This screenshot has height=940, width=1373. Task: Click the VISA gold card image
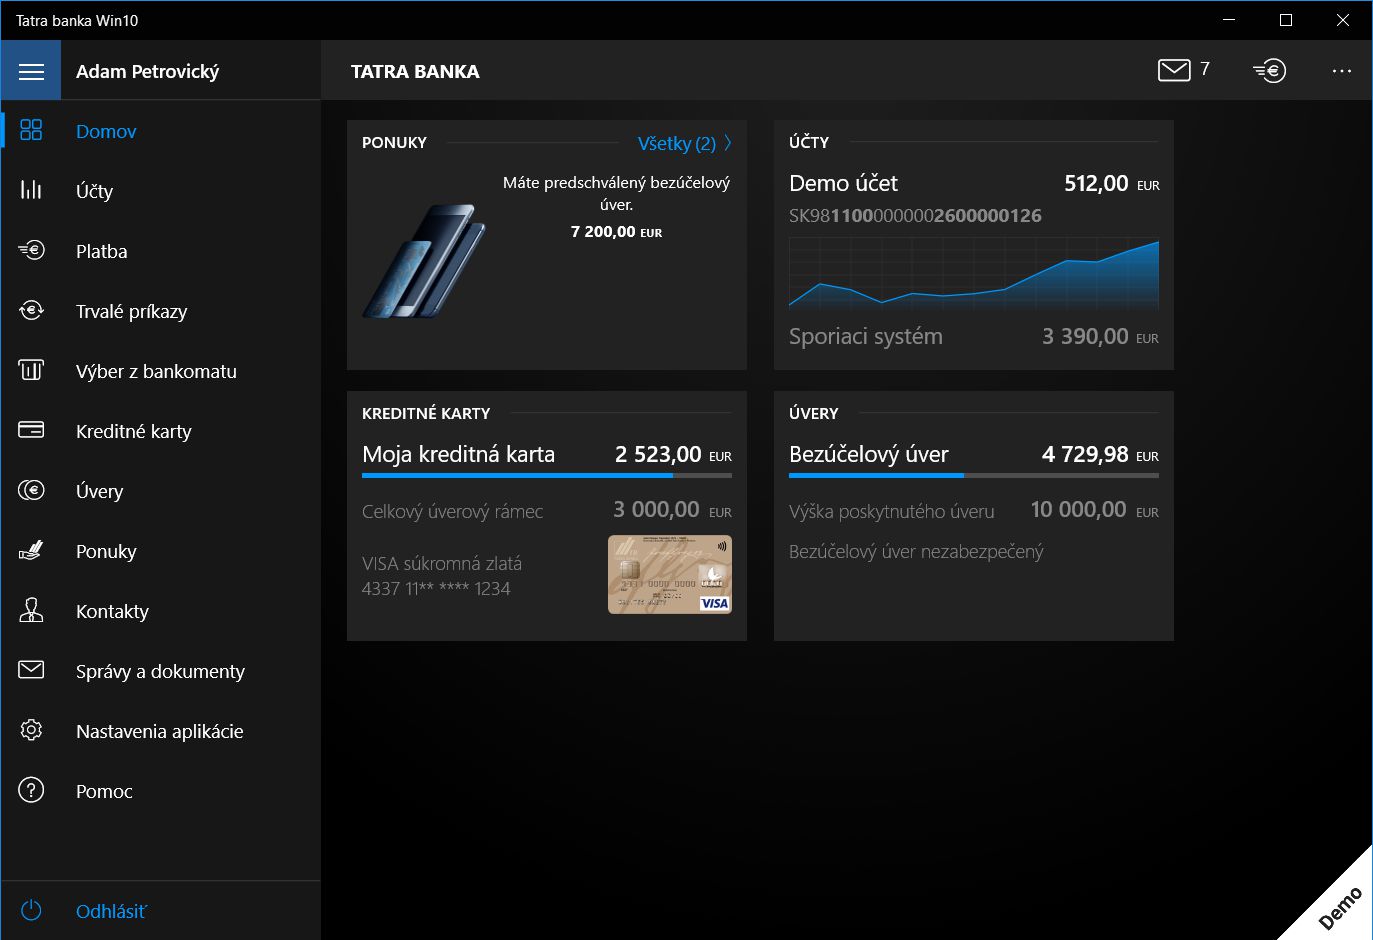(670, 574)
